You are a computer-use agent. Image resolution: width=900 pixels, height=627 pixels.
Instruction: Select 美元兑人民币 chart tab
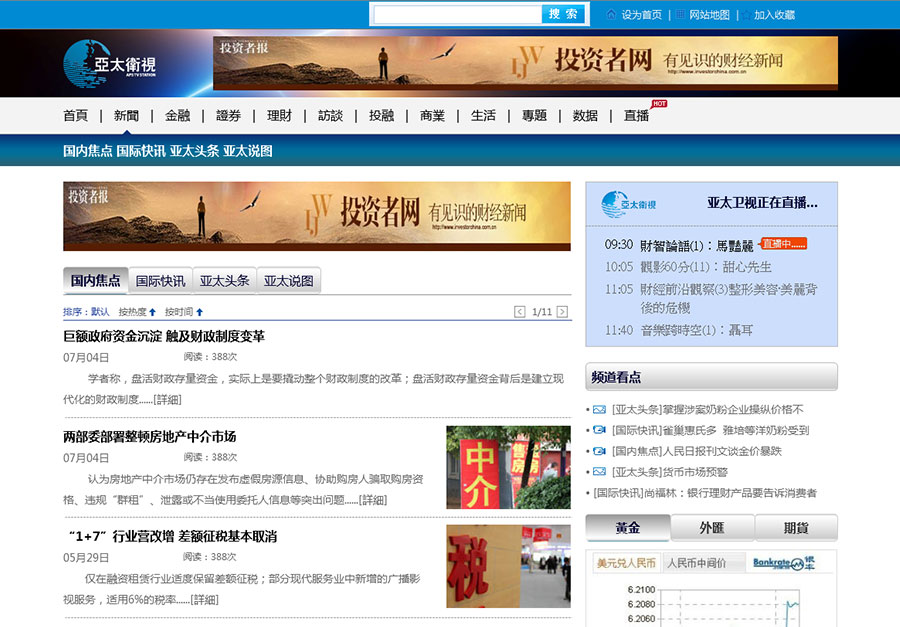[x=626, y=563]
